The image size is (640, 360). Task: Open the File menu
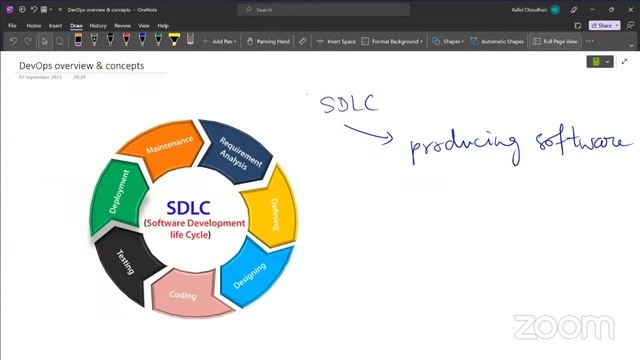click(12, 26)
